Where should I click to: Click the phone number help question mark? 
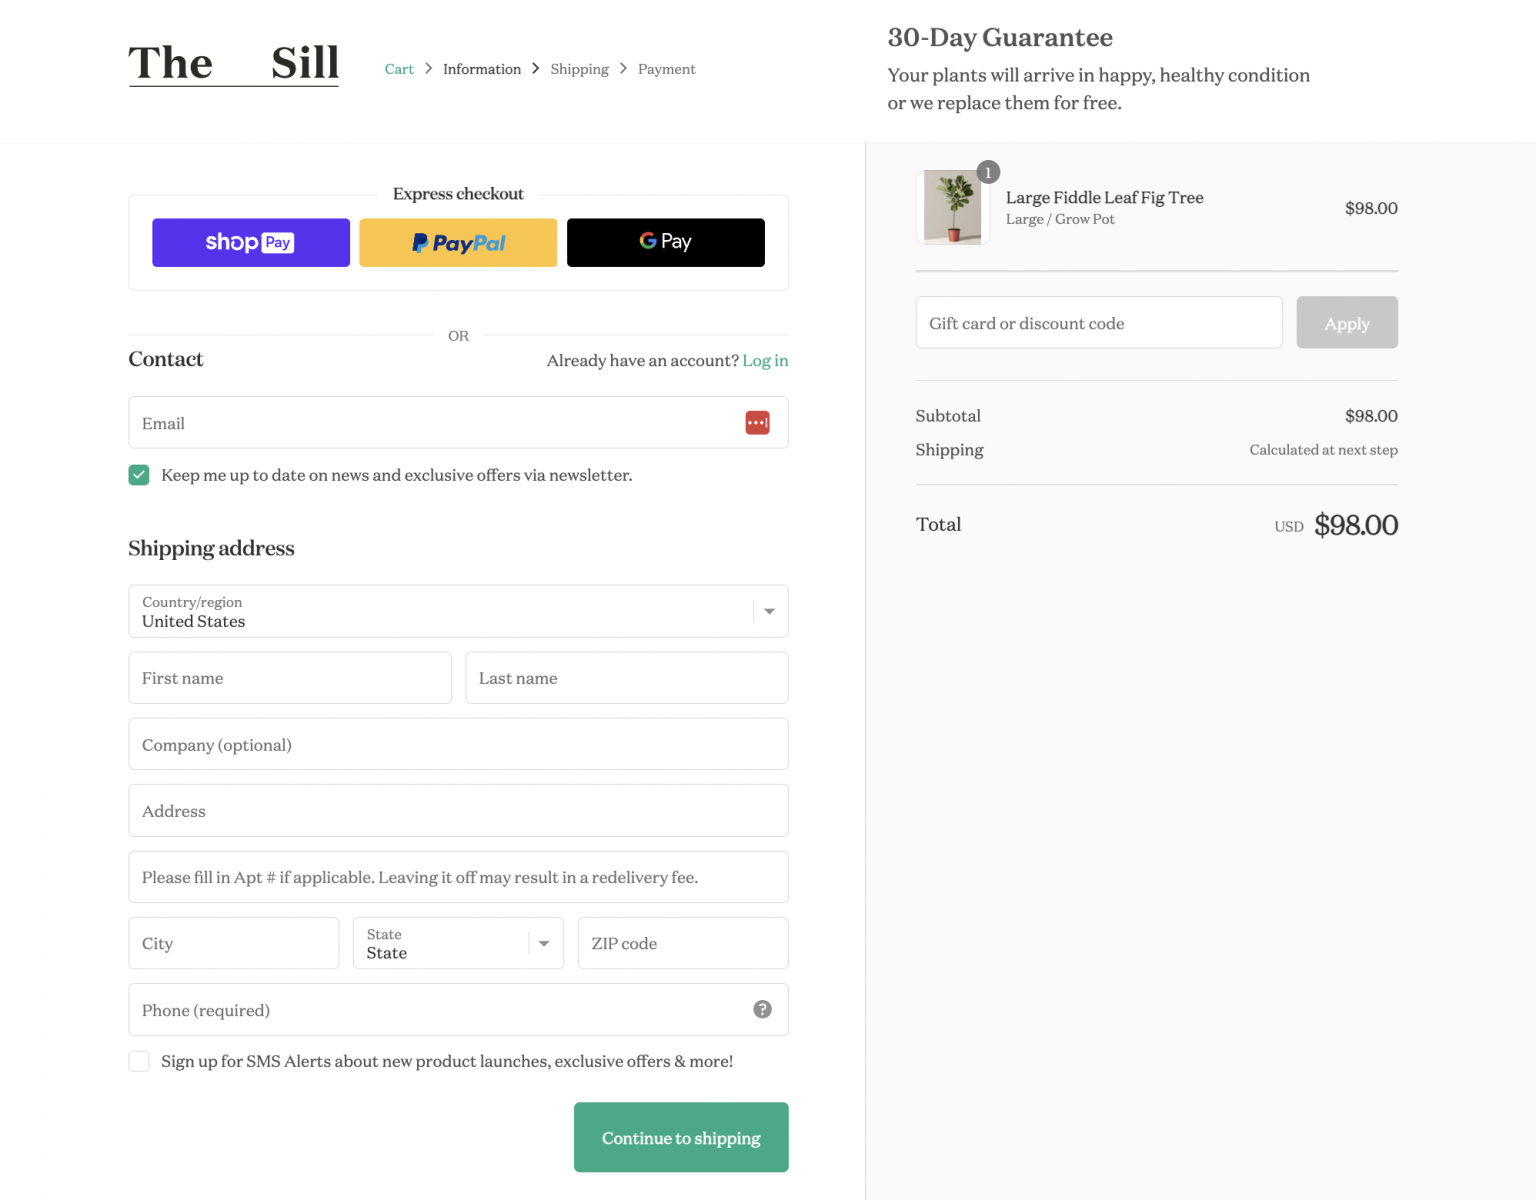click(x=762, y=1009)
